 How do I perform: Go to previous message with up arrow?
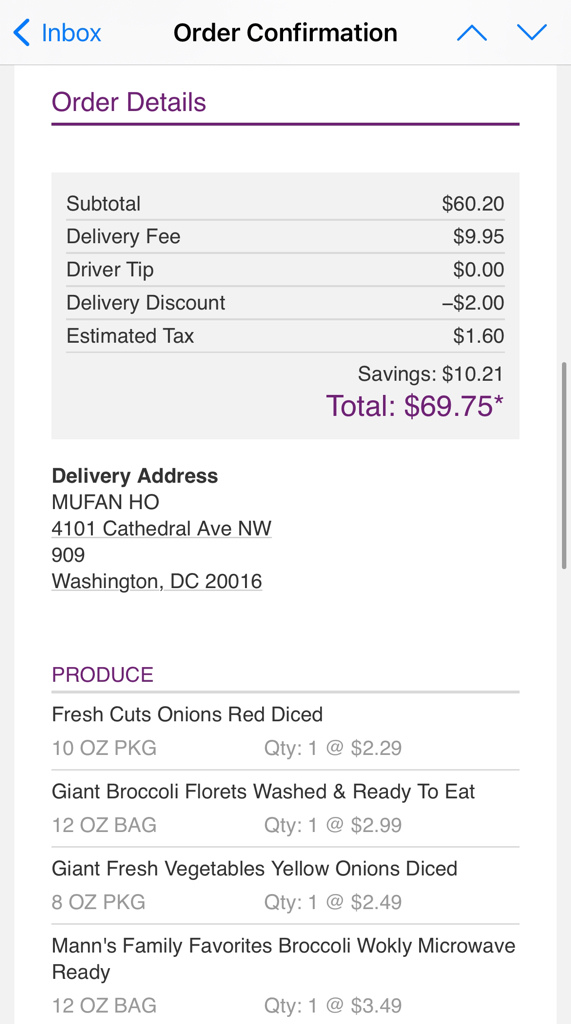(x=472, y=33)
